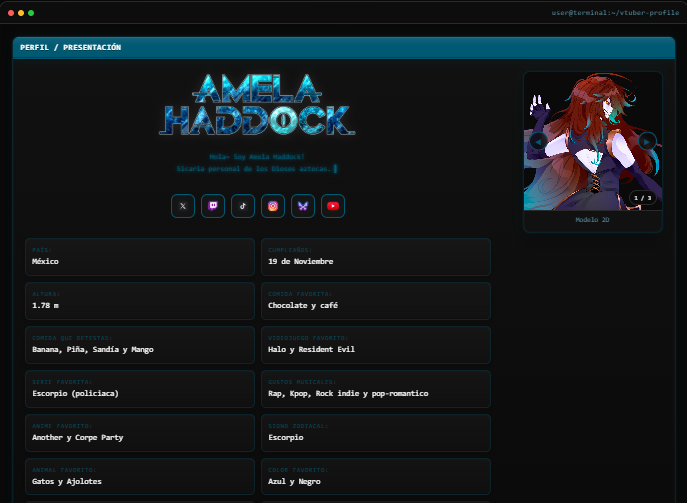The width and height of the screenshot is (687, 503).
Task: Select the País value "México"
Action: pos(45,261)
